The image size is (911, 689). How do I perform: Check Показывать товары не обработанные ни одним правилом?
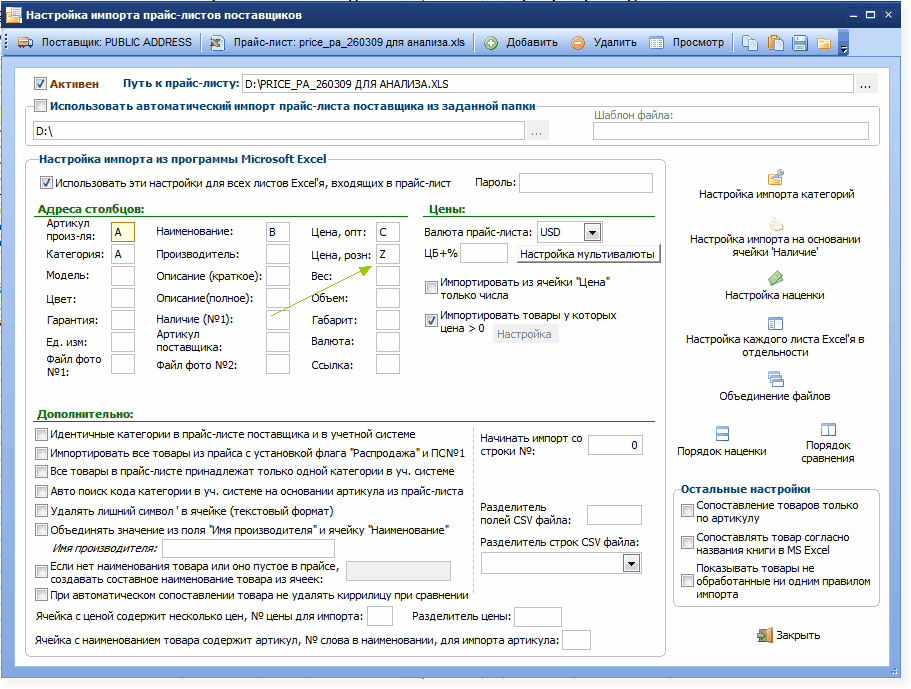tap(687, 580)
